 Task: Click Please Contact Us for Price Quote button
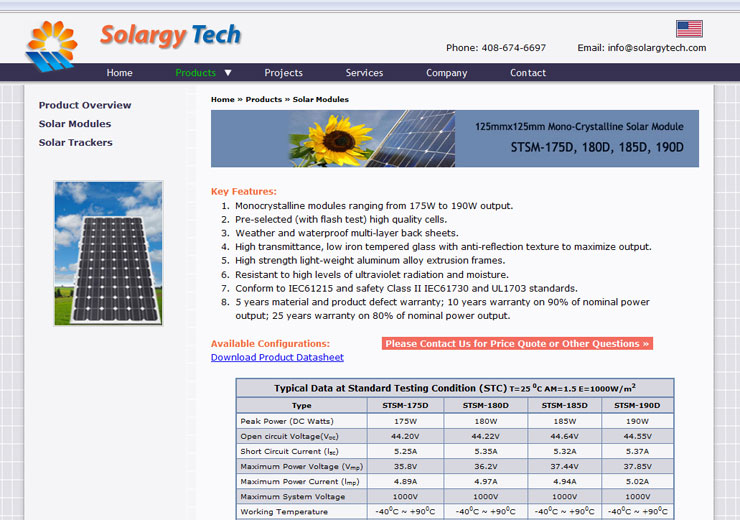pyautogui.click(x=517, y=344)
